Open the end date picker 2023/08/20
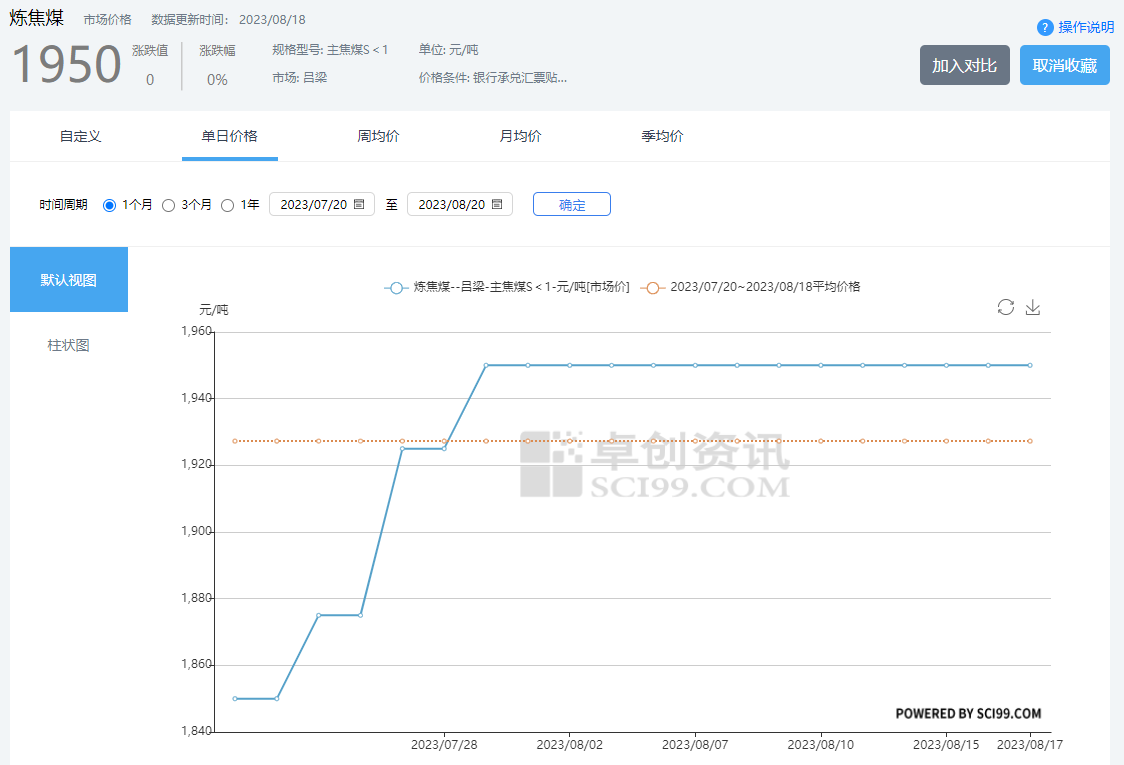Image resolution: width=1124 pixels, height=765 pixels. (x=451, y=204)
